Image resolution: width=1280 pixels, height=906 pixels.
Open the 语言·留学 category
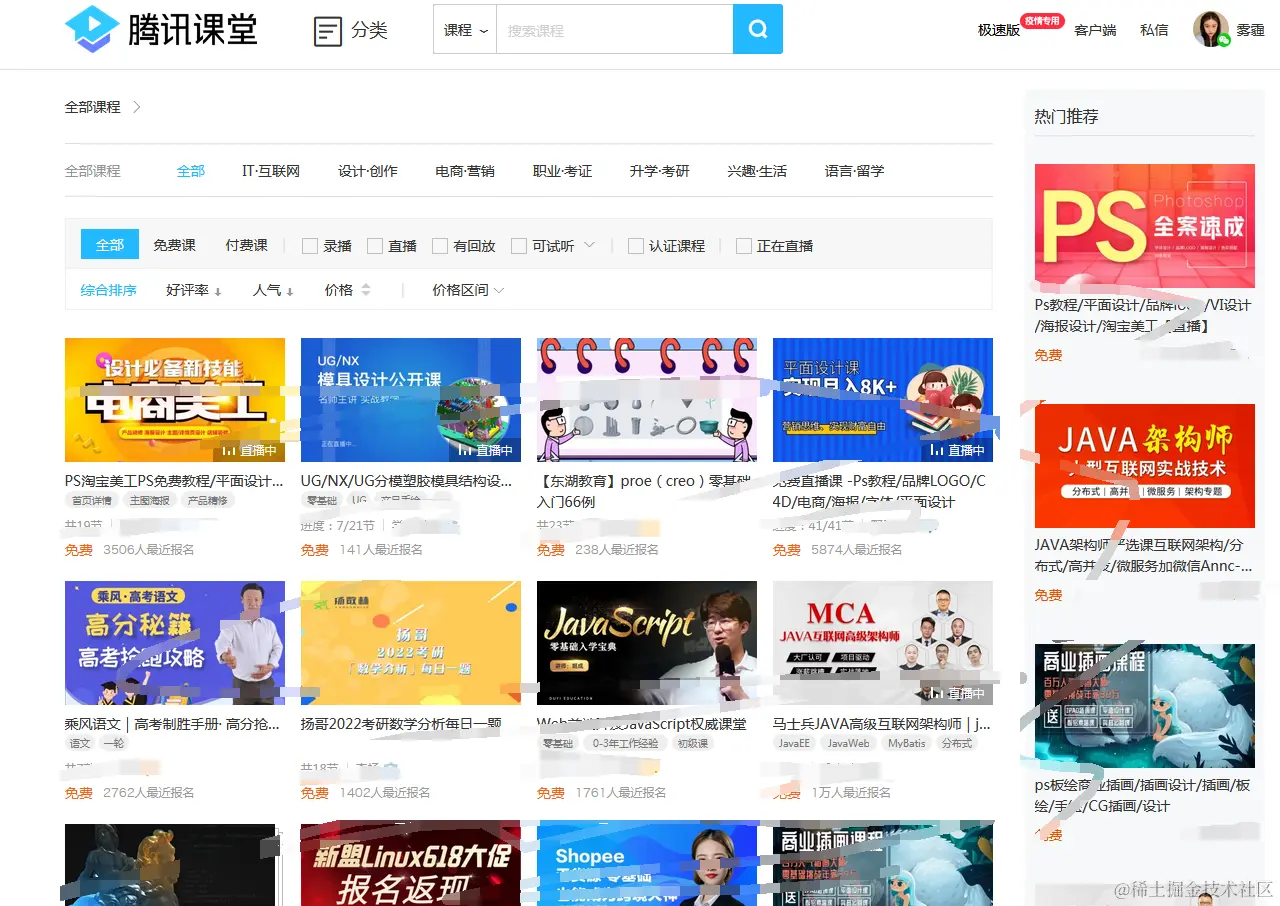coord(855,171)
